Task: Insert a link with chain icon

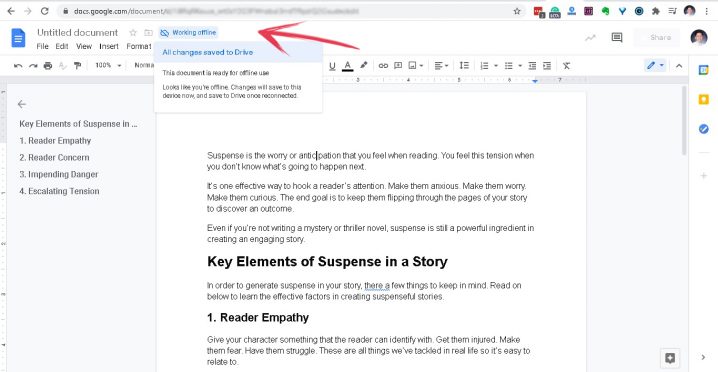Action: pos(383,66)
